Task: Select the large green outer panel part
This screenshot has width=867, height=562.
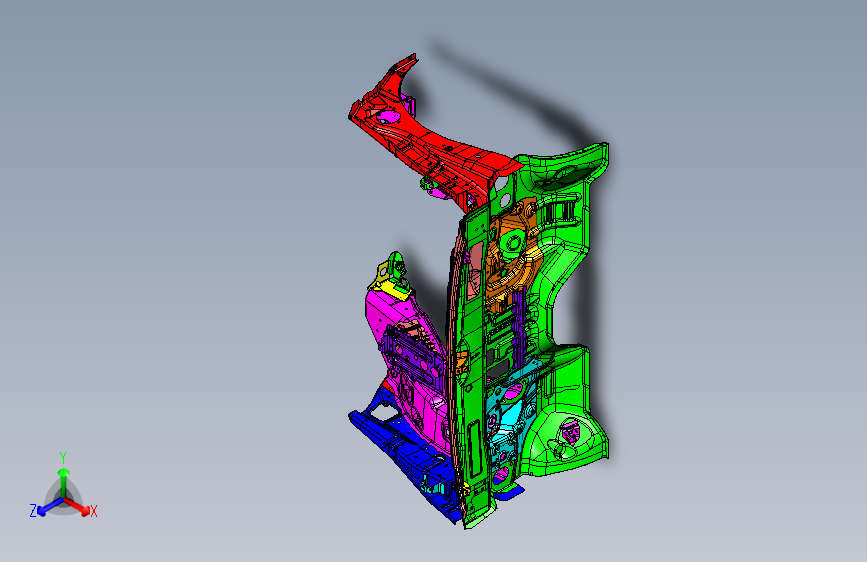Action: click(x=572, y=310)
